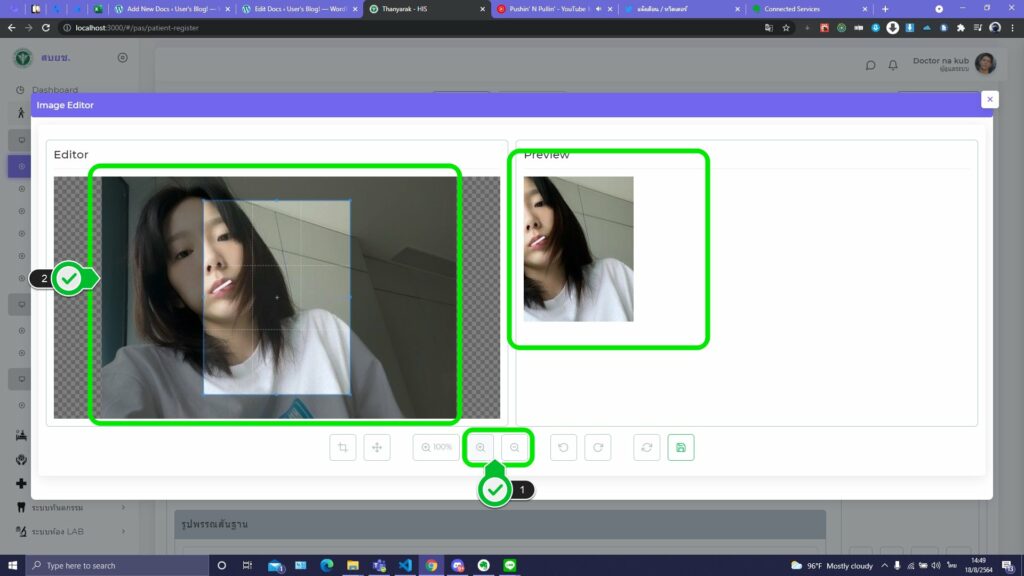The width and height of the screenshot is (1024, 576).
Task: Expand the ระบบห้อง LAB sidebar menu
Action: 70,532
